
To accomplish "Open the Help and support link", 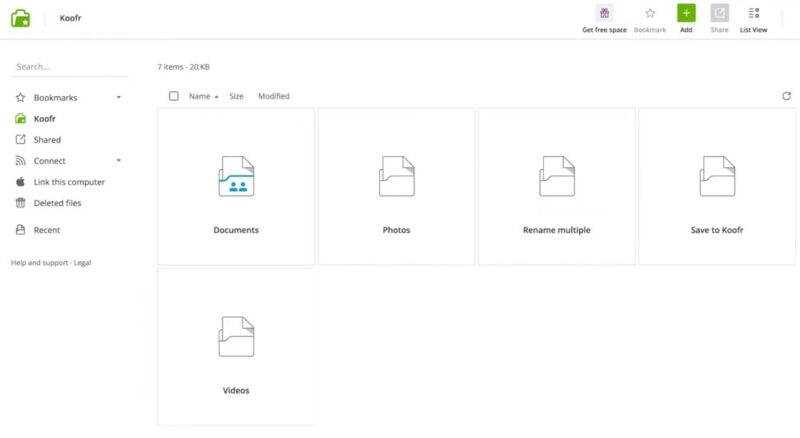I will click(39, 262).
